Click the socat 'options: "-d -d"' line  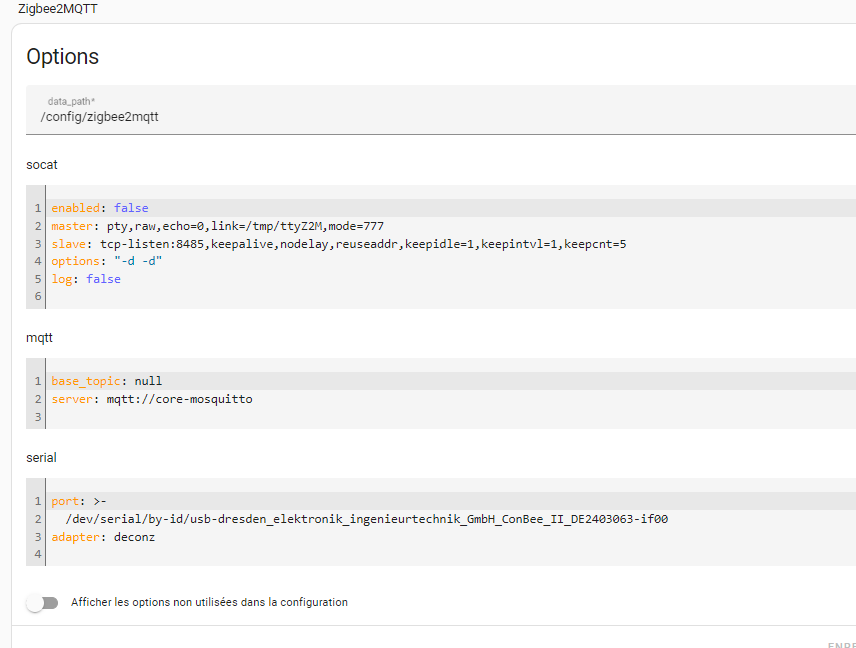[106, 261]
